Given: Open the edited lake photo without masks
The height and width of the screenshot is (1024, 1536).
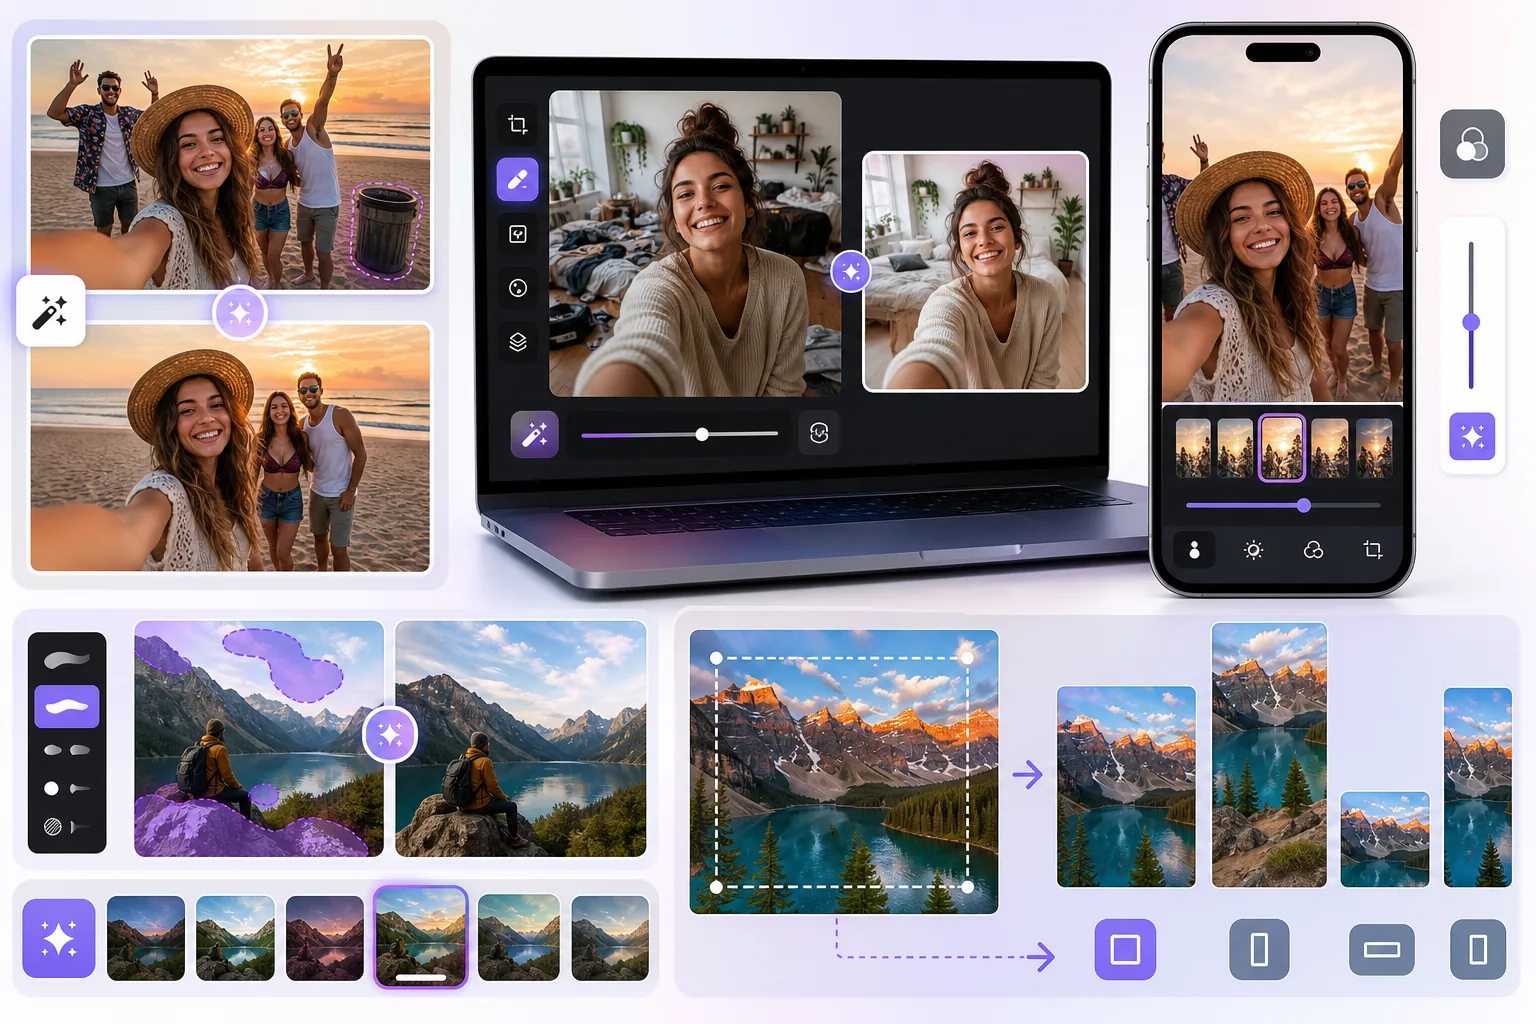Looking at the screenshot, I should 521,739.
